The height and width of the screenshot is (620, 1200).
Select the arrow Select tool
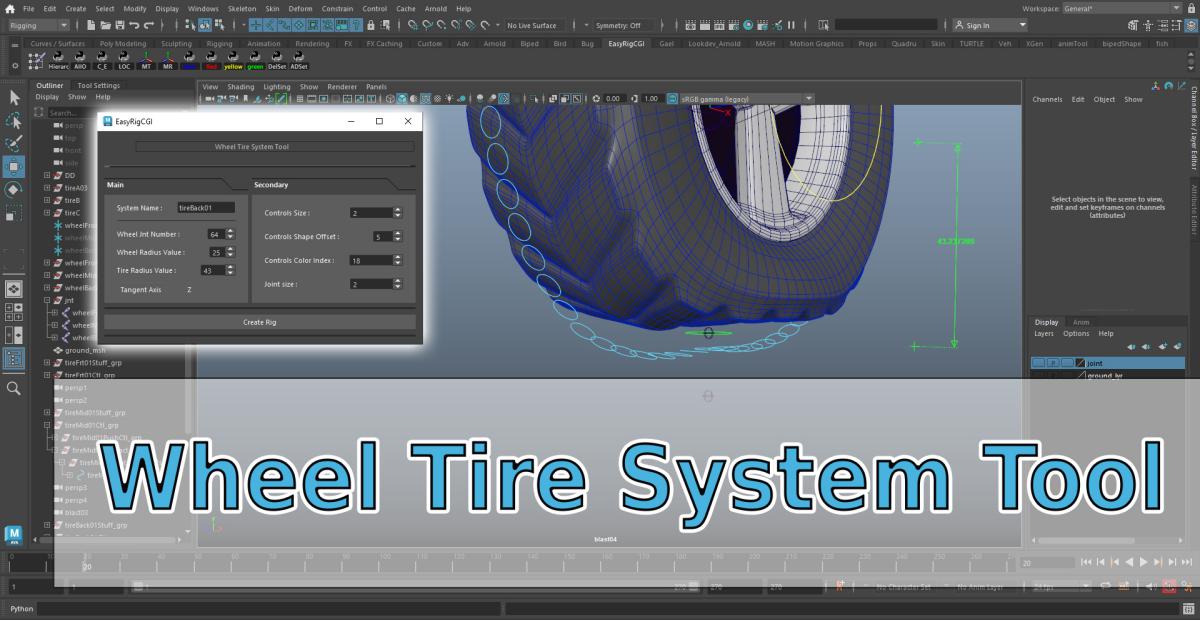14,97
